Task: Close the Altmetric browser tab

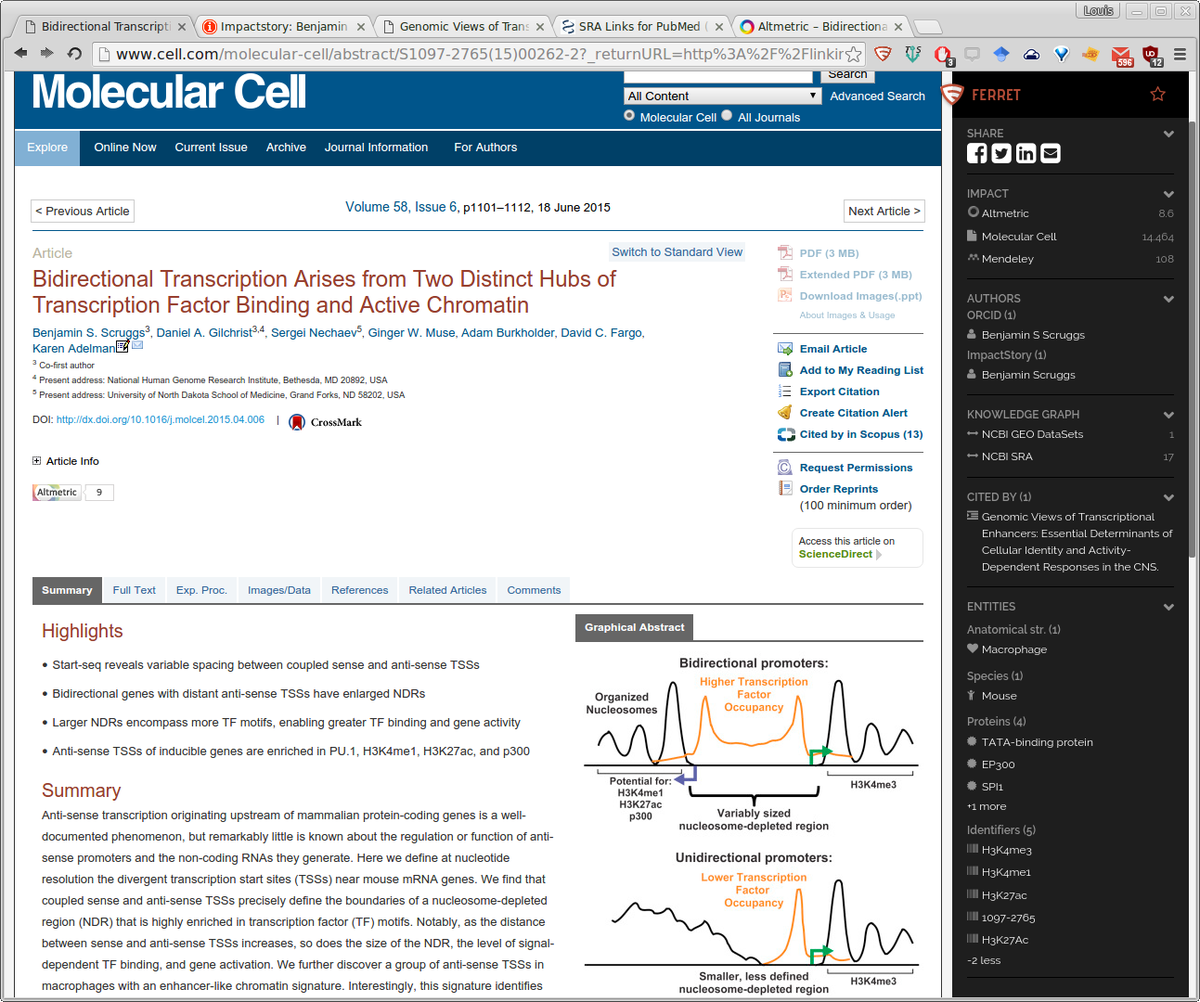Action: click(x=899, y=26)
